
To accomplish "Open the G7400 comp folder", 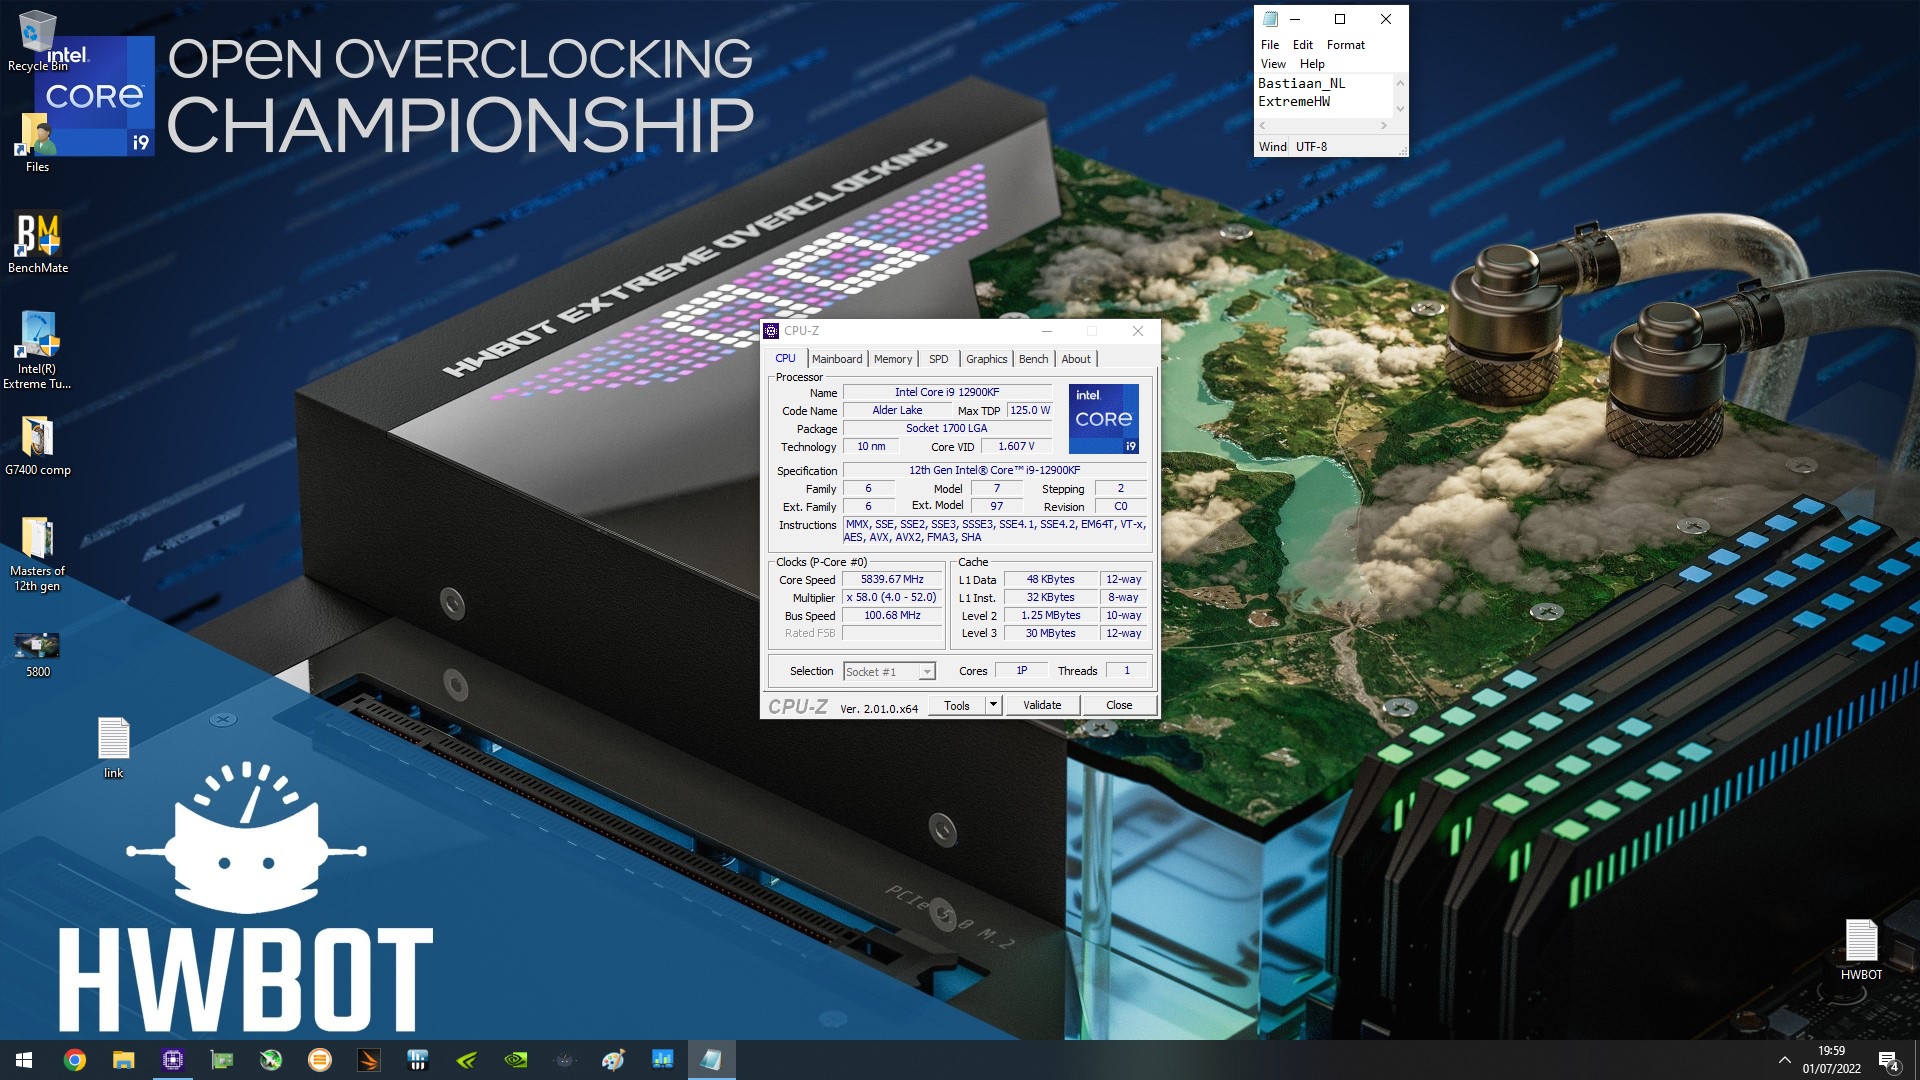I will (x=38, y=446).
